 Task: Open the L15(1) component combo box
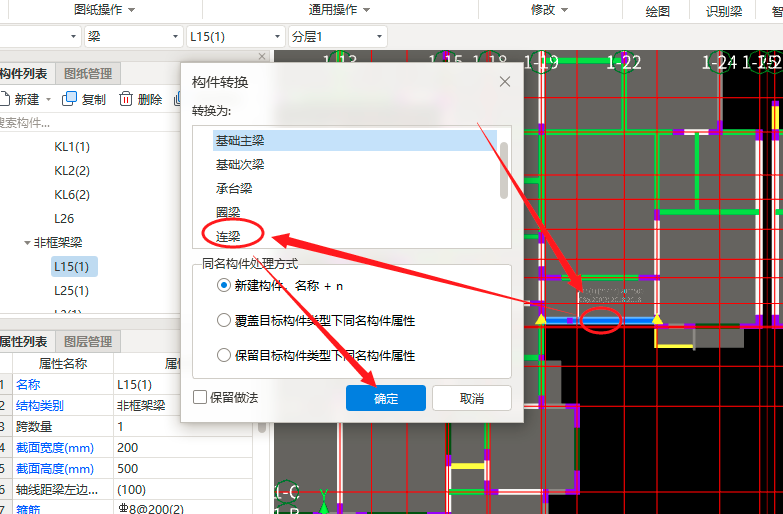tap(235, 36)
